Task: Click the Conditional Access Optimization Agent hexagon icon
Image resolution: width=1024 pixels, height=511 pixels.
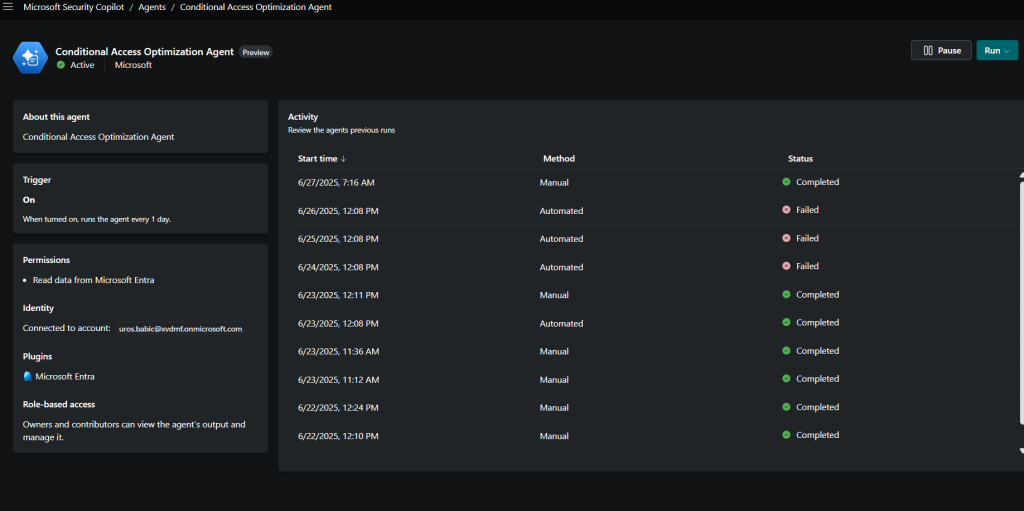Action: point(31,58)
